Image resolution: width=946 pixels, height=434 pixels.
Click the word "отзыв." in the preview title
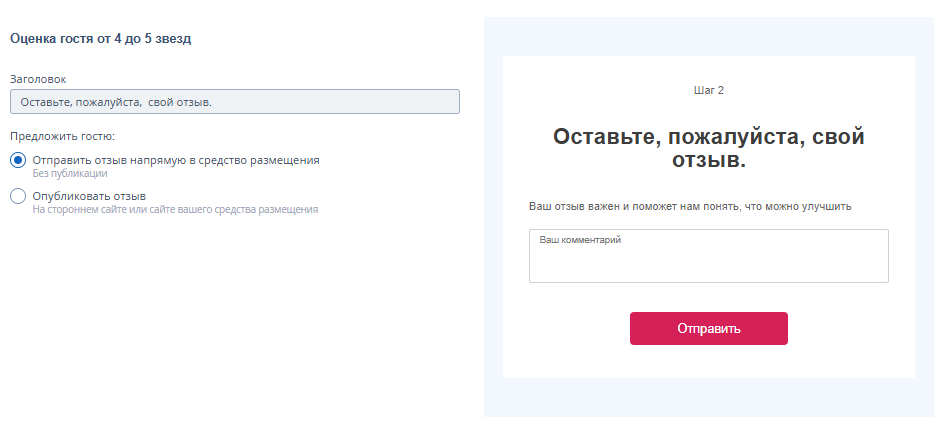(x=708, y=159)
